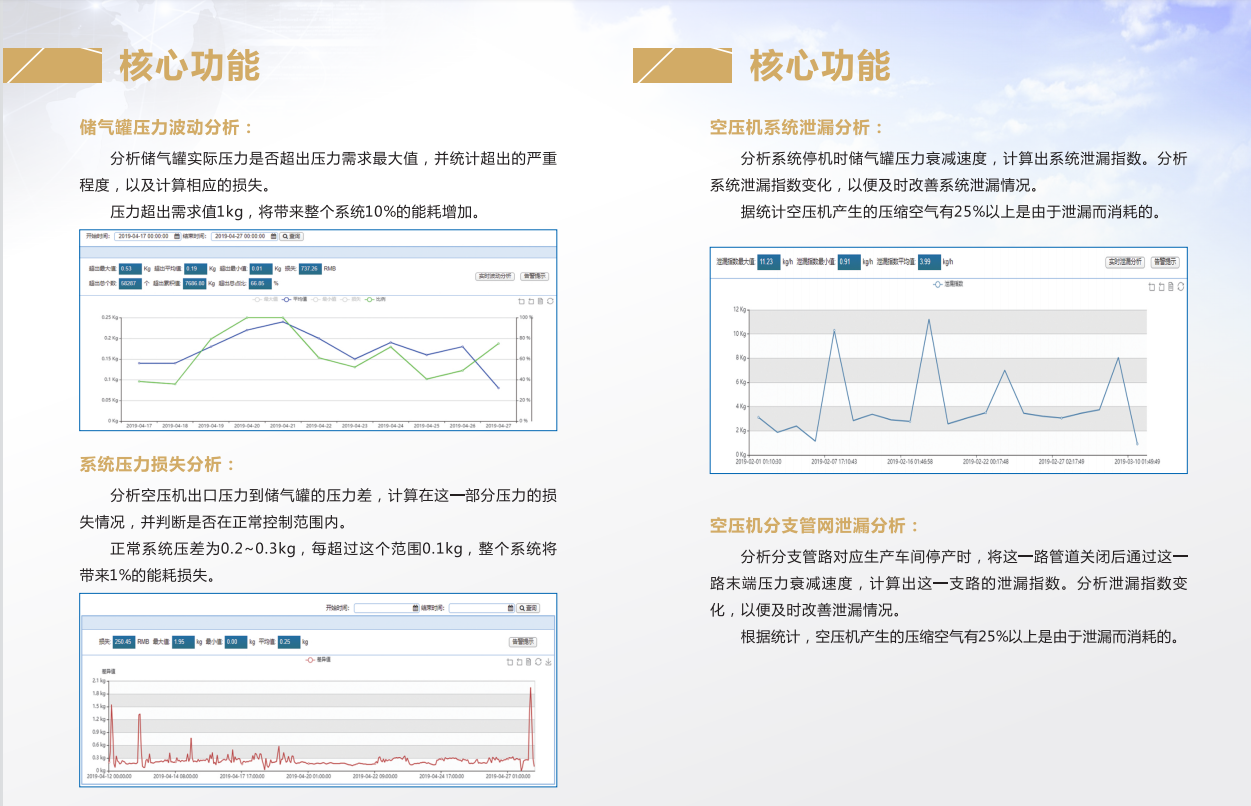Click data view icon on leakage chart toolbar

tap(1170, 287)
